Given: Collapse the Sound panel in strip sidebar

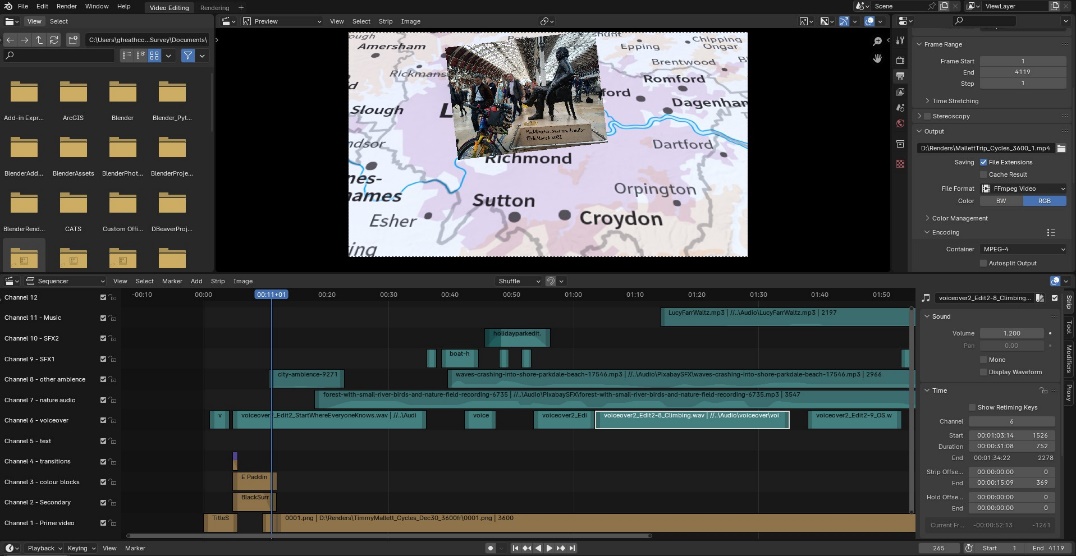Looking at the screenshot, I should [x=926, y=316].
